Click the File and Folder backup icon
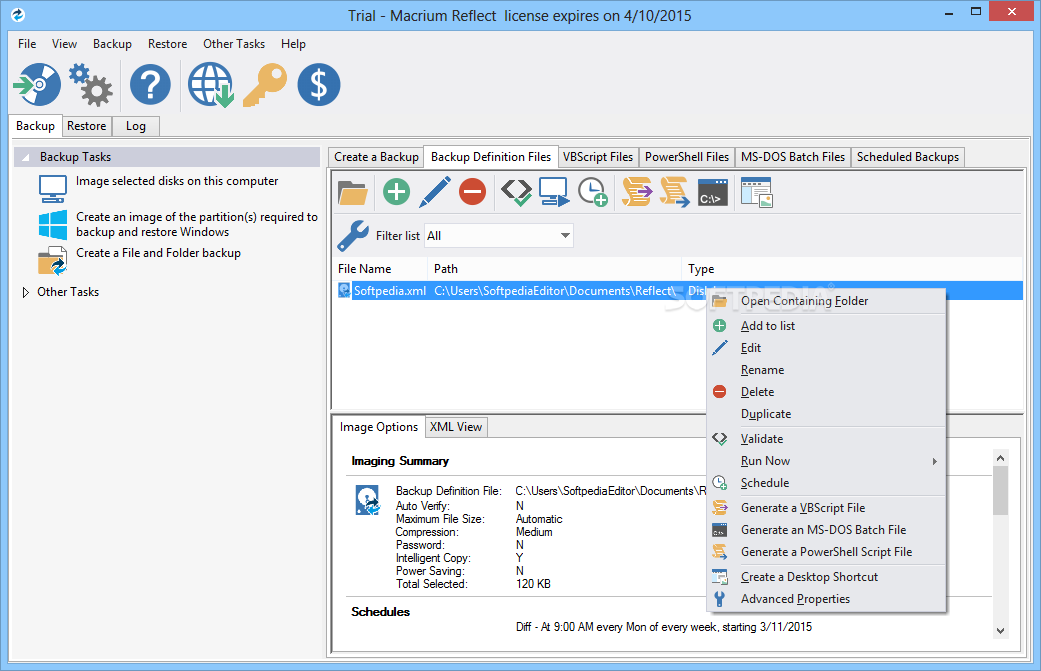Screen dimensions: 1041x671 [52, 261]
